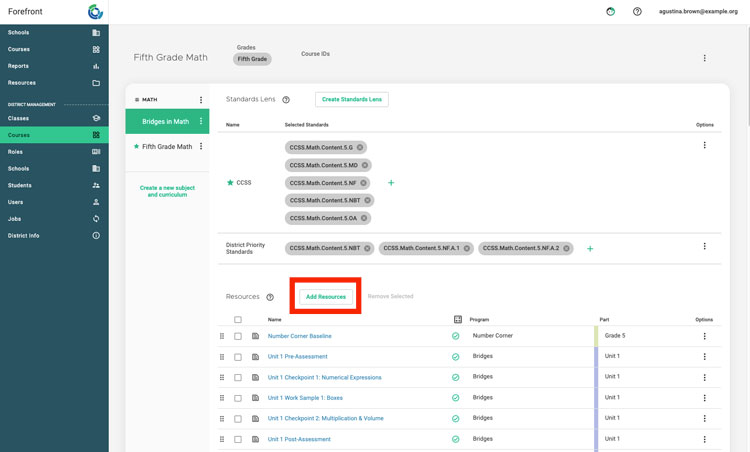Viewport: 750px width, 452px height.
Task: Toggle the select-all resources checkbox
Action: click(238, 320)
